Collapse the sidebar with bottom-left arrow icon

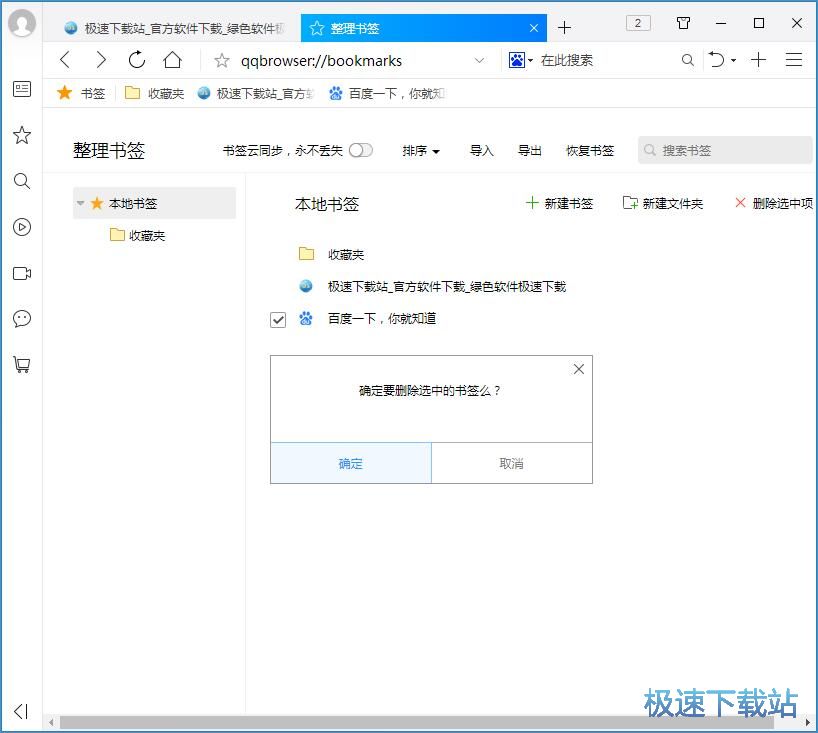(21, 711)
